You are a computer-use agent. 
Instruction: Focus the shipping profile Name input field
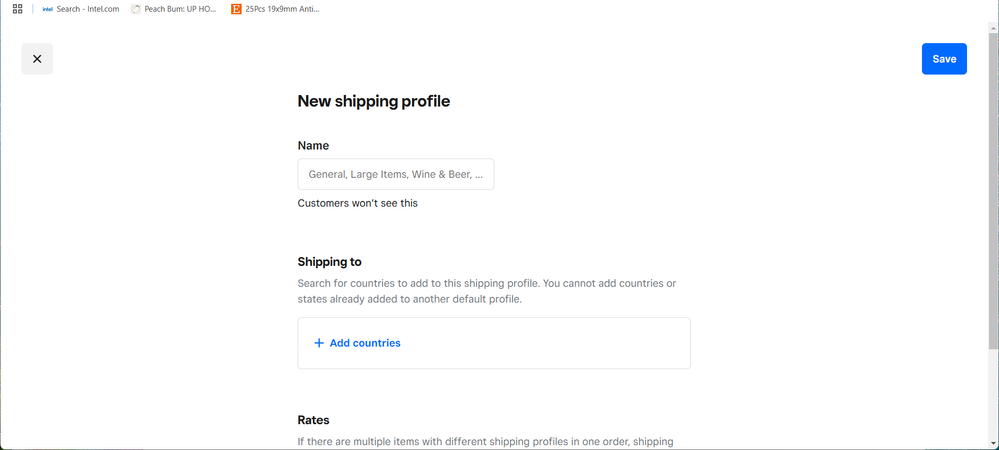click(x=396, y=175)
